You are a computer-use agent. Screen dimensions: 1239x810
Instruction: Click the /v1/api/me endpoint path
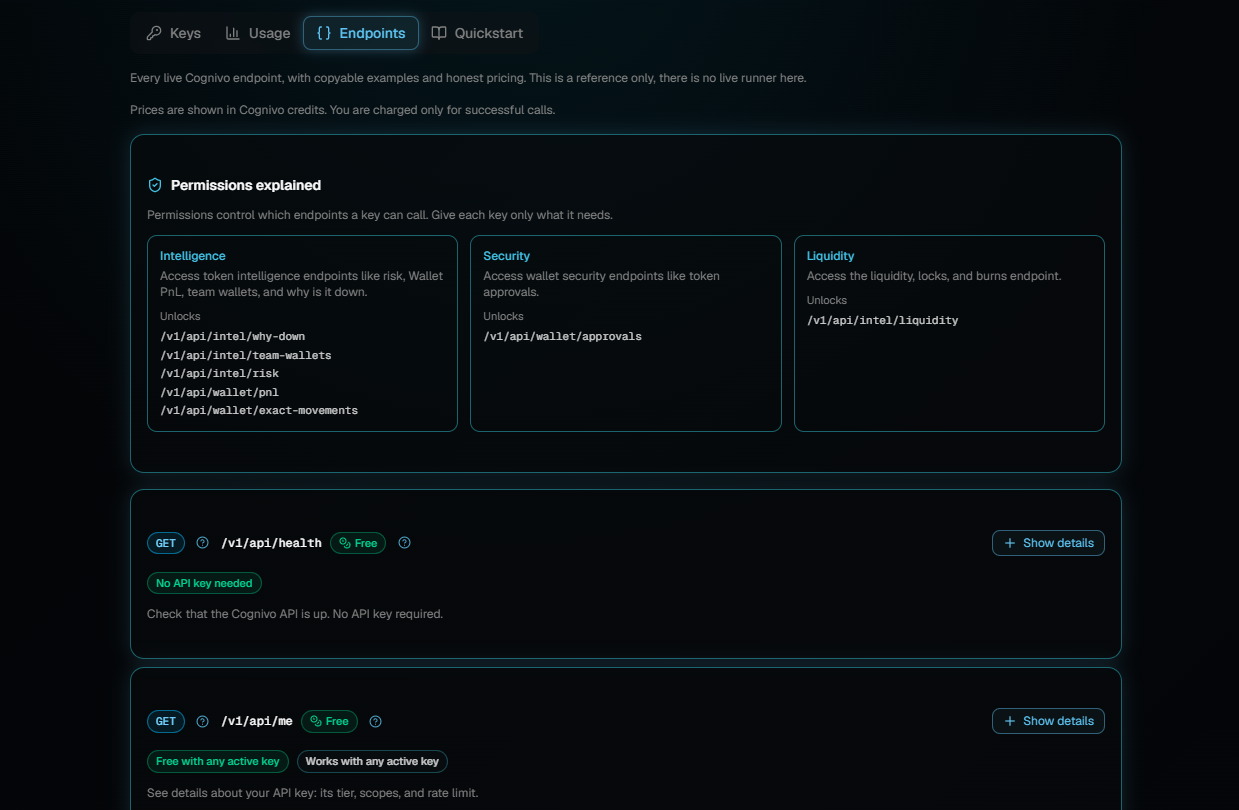[257, 721]
